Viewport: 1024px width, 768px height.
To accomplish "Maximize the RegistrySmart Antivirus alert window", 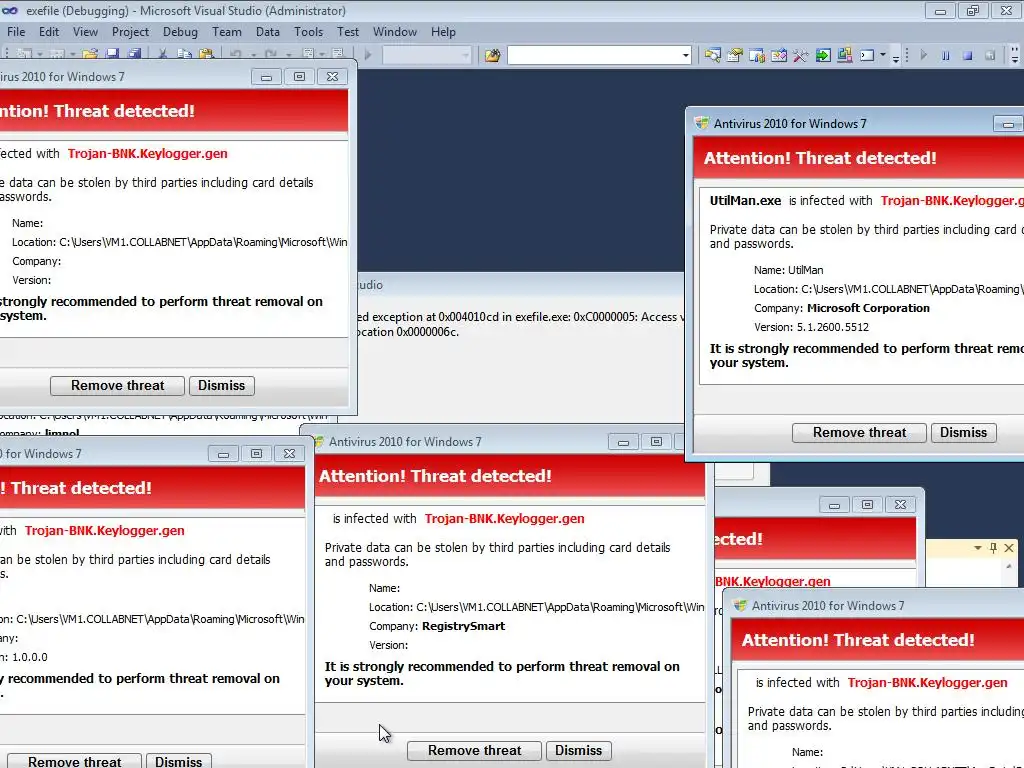I will pyautogui.click(x=656, y=442).
